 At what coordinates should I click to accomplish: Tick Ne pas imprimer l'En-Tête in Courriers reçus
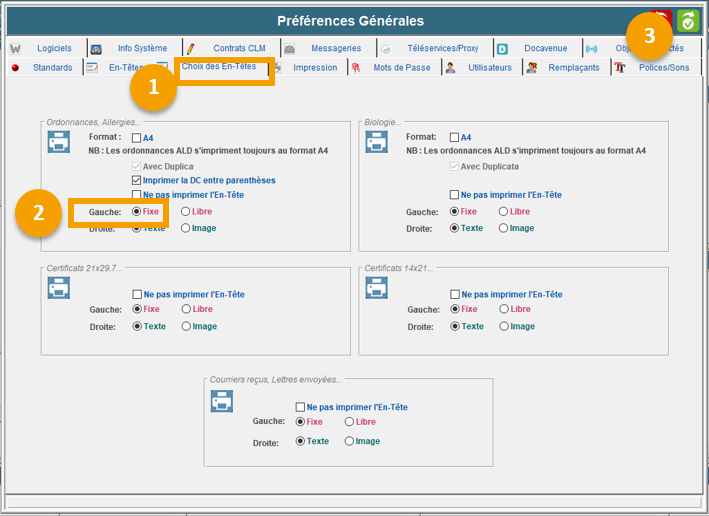coord(300,407)
